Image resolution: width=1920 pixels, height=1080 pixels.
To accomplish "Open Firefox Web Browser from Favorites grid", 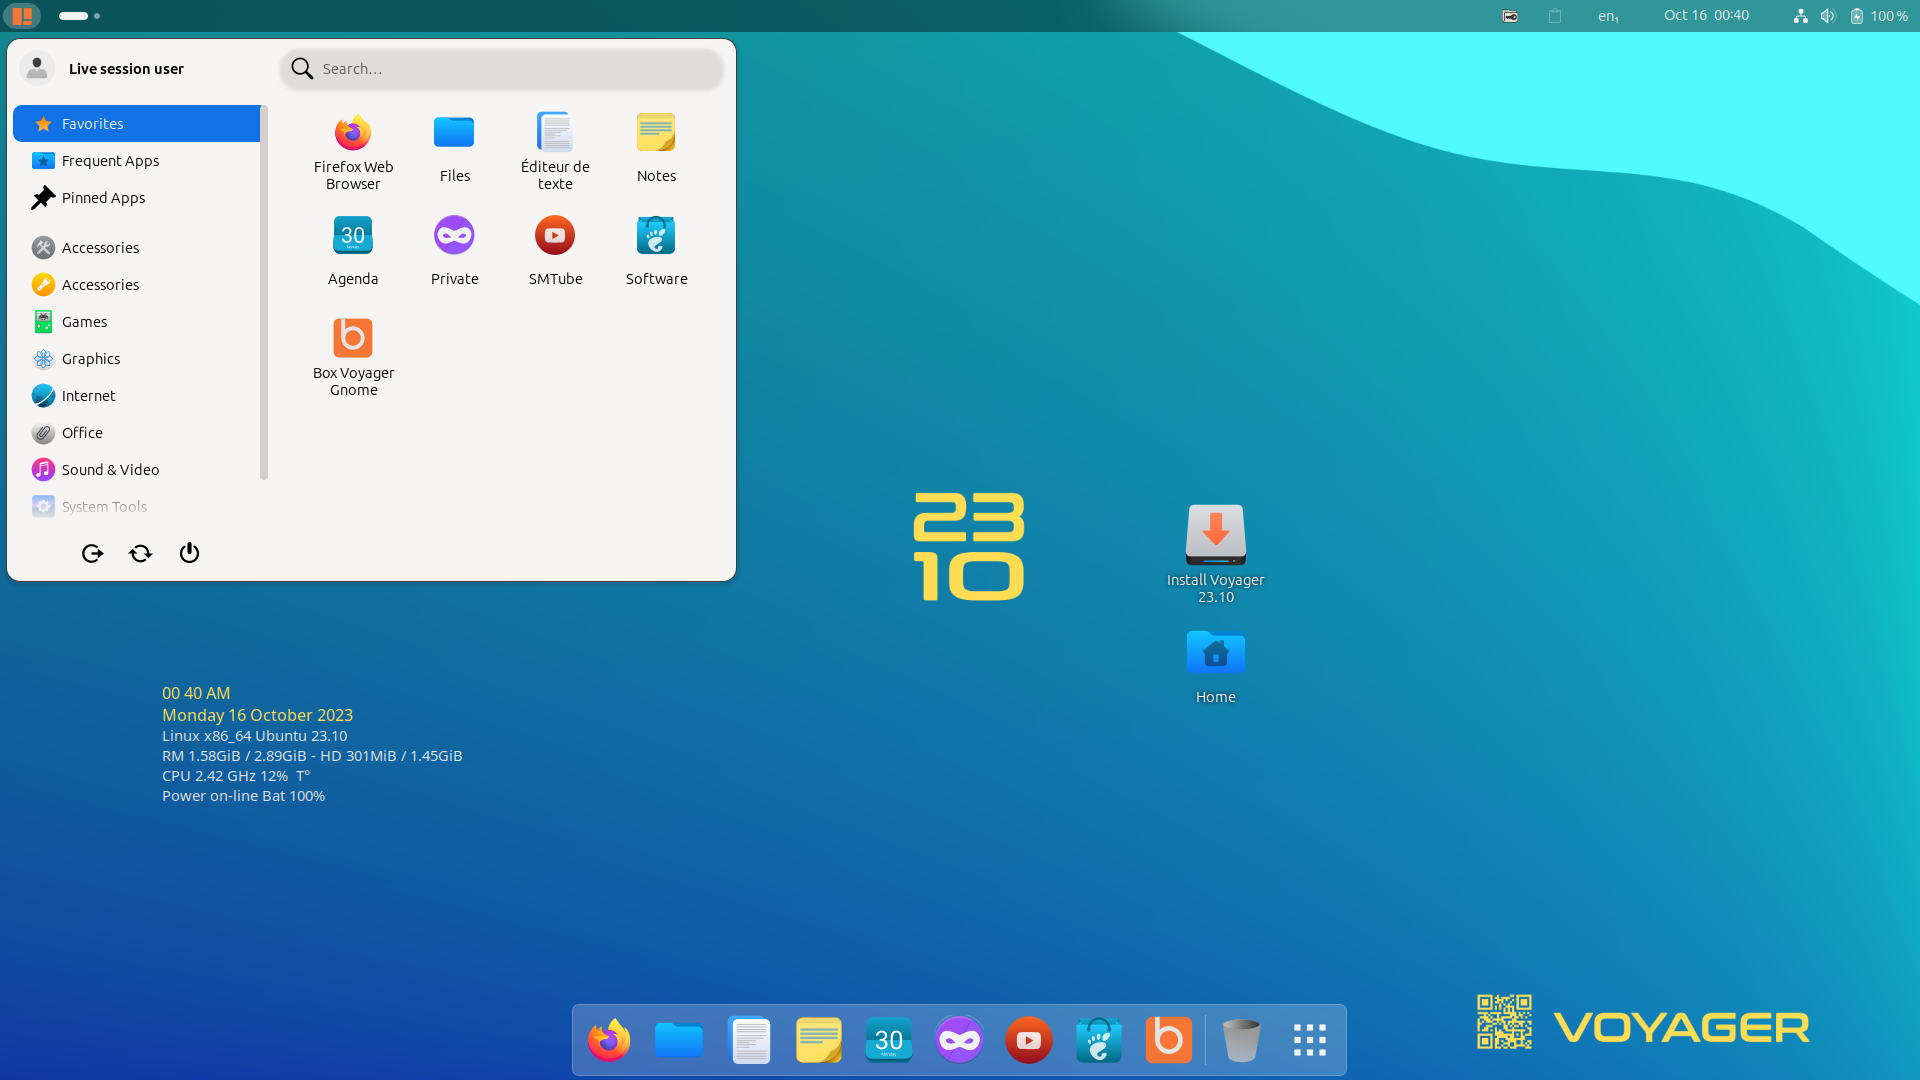I will coord(353,151).
